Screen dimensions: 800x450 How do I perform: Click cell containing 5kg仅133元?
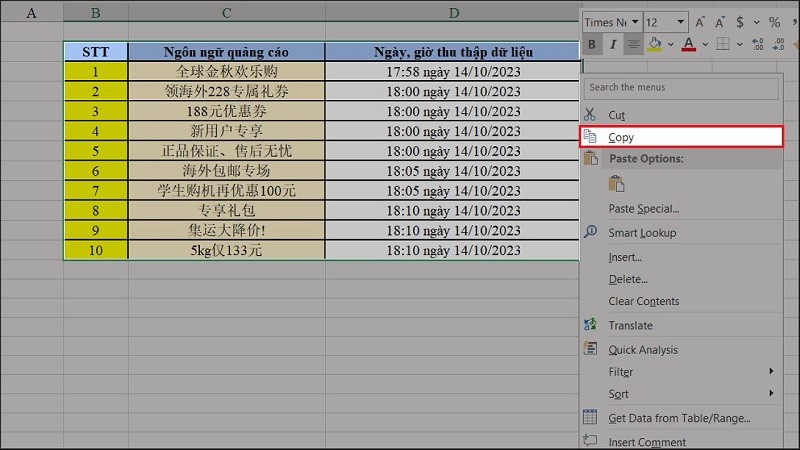point(227,251)
